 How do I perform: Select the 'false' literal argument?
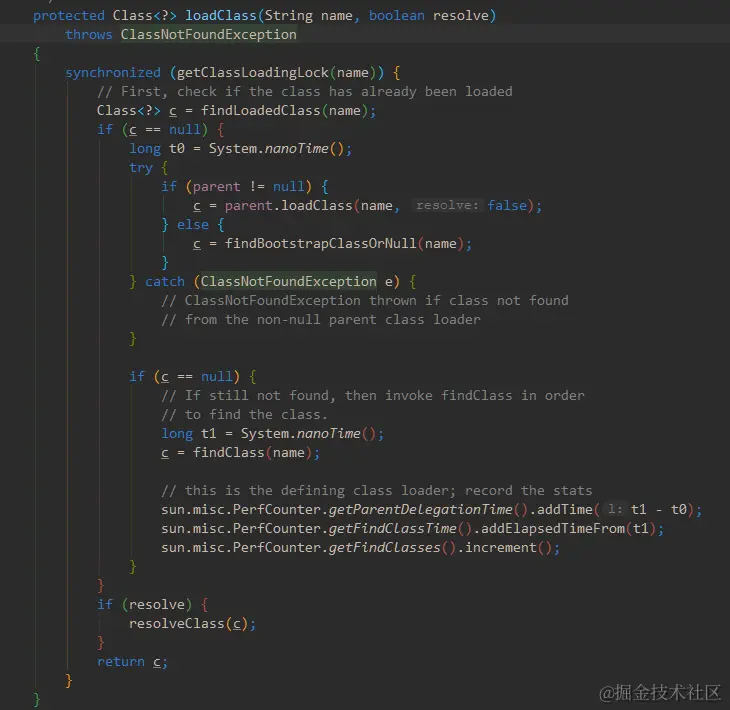pos(507,206)
